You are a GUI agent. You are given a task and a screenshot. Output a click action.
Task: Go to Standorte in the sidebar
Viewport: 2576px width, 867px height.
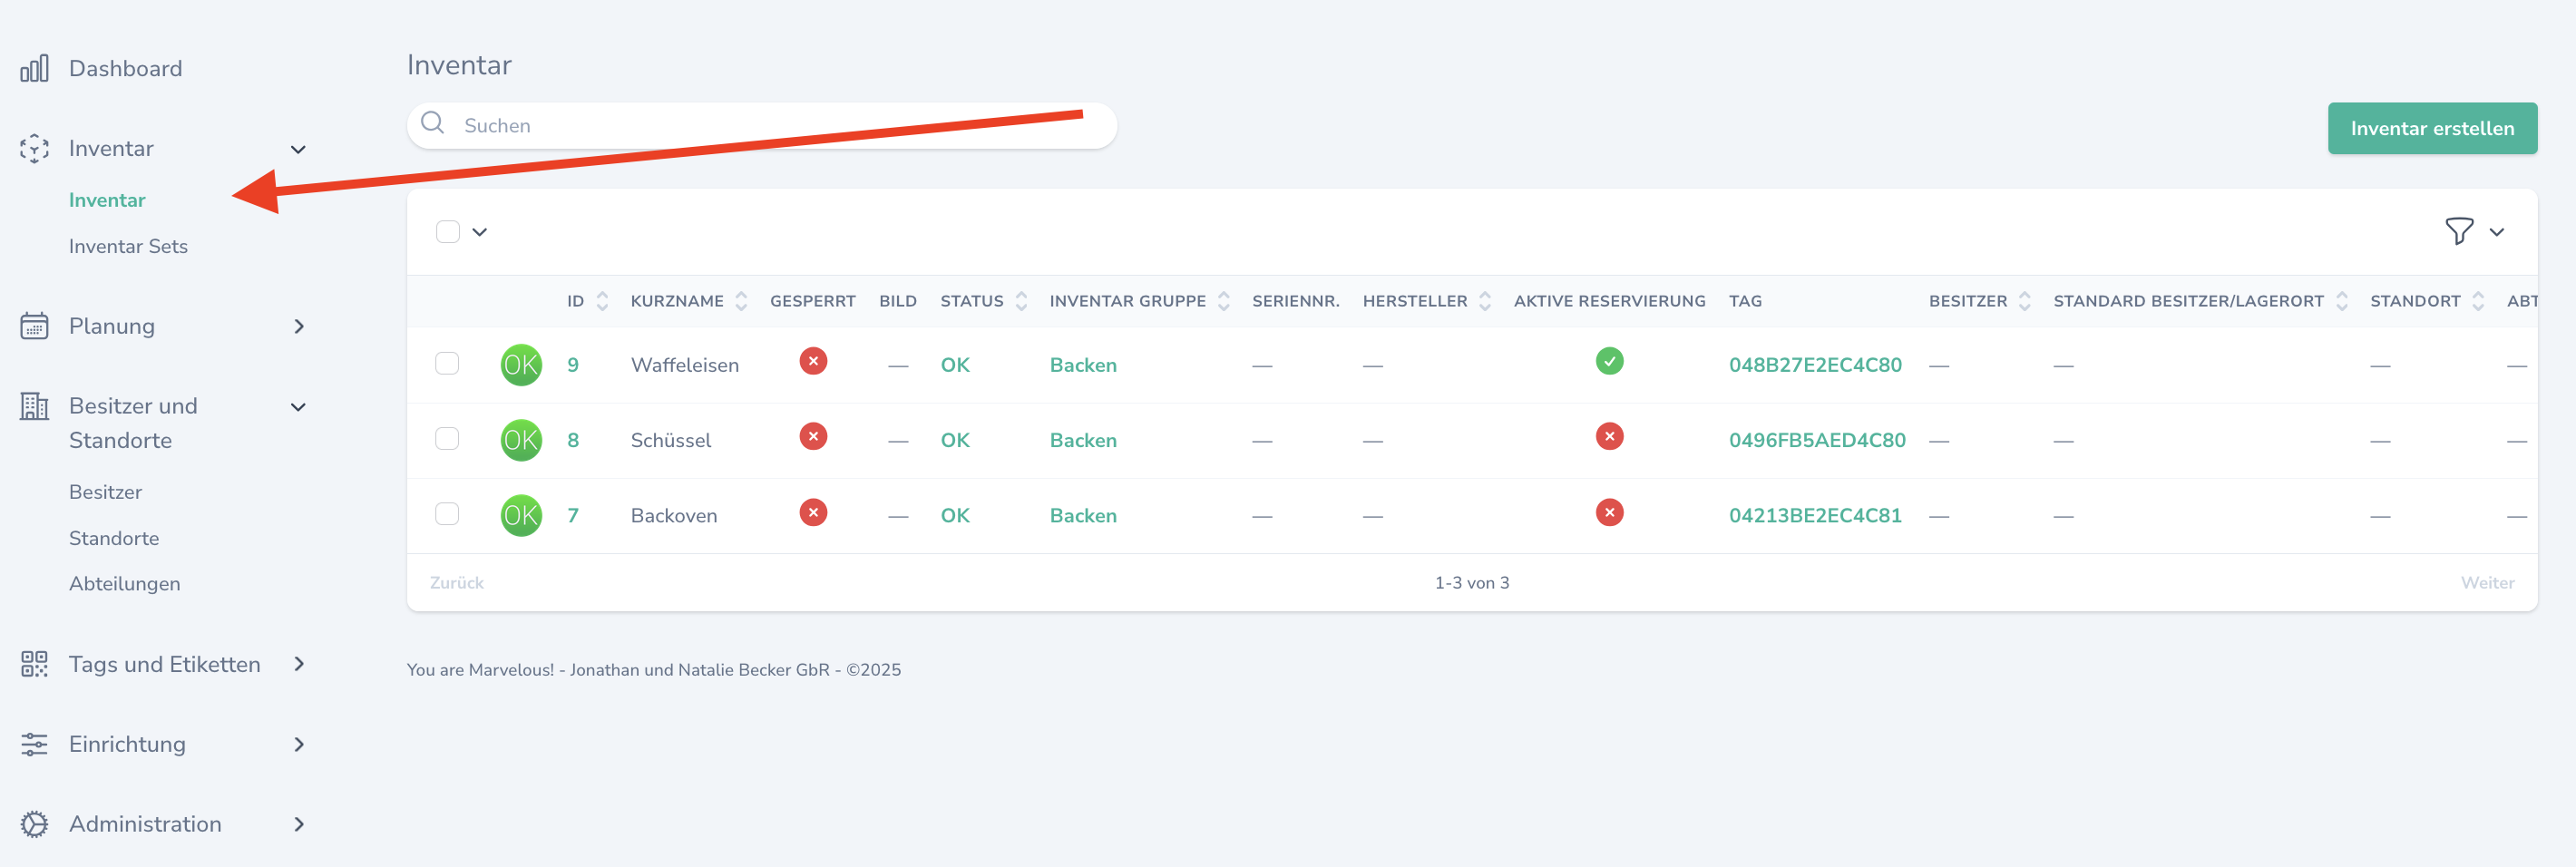tap(114, 538)
